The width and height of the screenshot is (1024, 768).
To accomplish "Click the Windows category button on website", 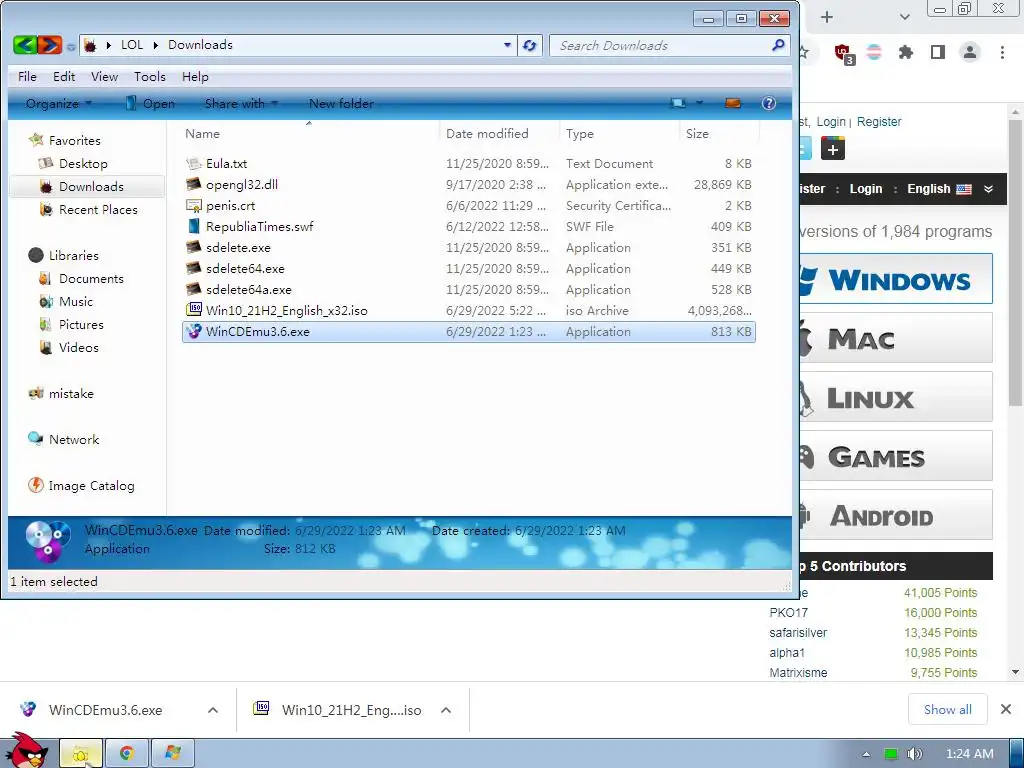I will point(895,279).
